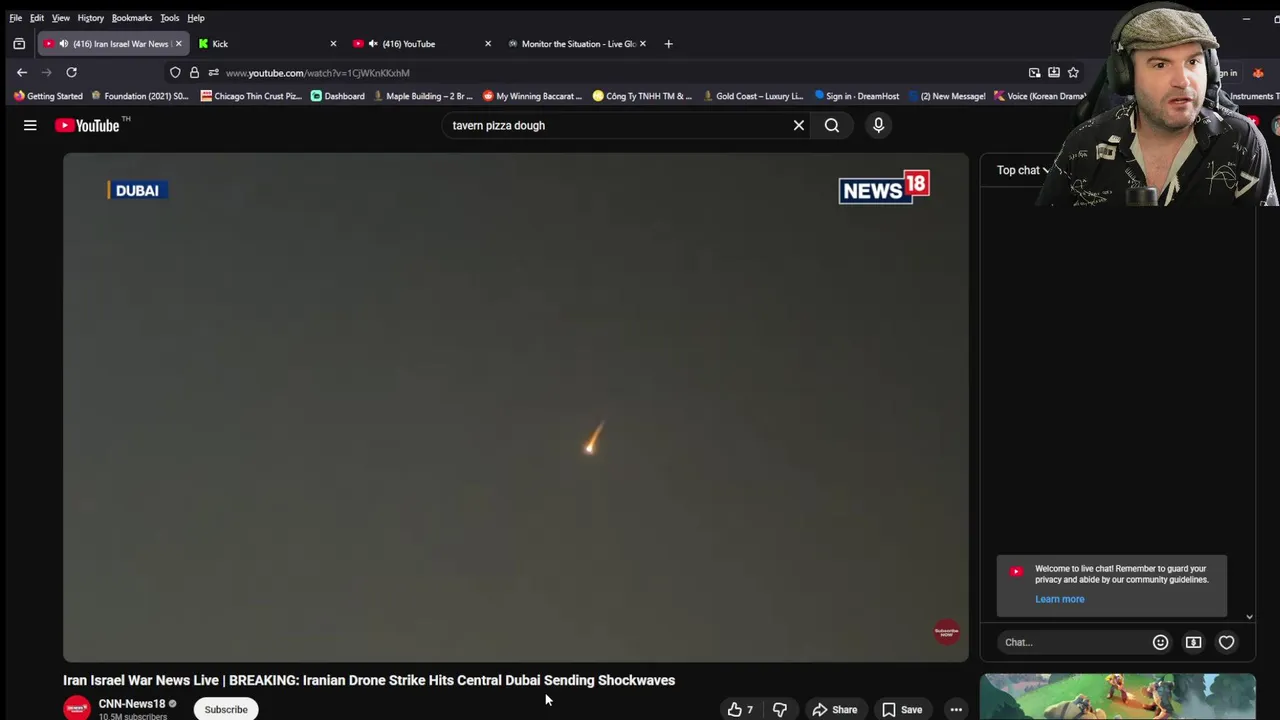Open Getting Started bookmark

point(48,96)
